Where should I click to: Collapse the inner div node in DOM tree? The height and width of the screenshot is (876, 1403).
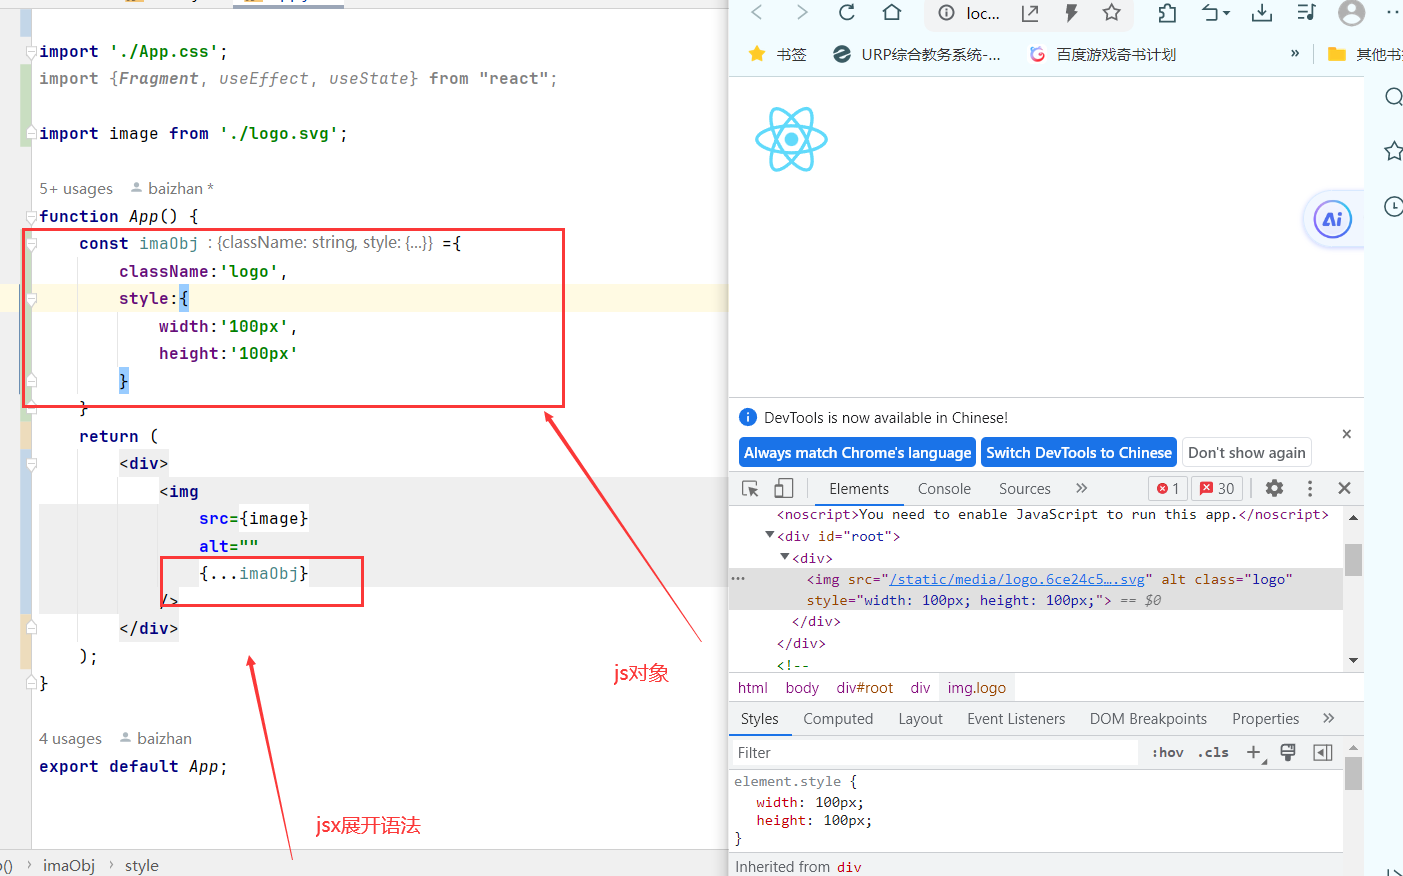pyautogui.click(x=784, y=557)
